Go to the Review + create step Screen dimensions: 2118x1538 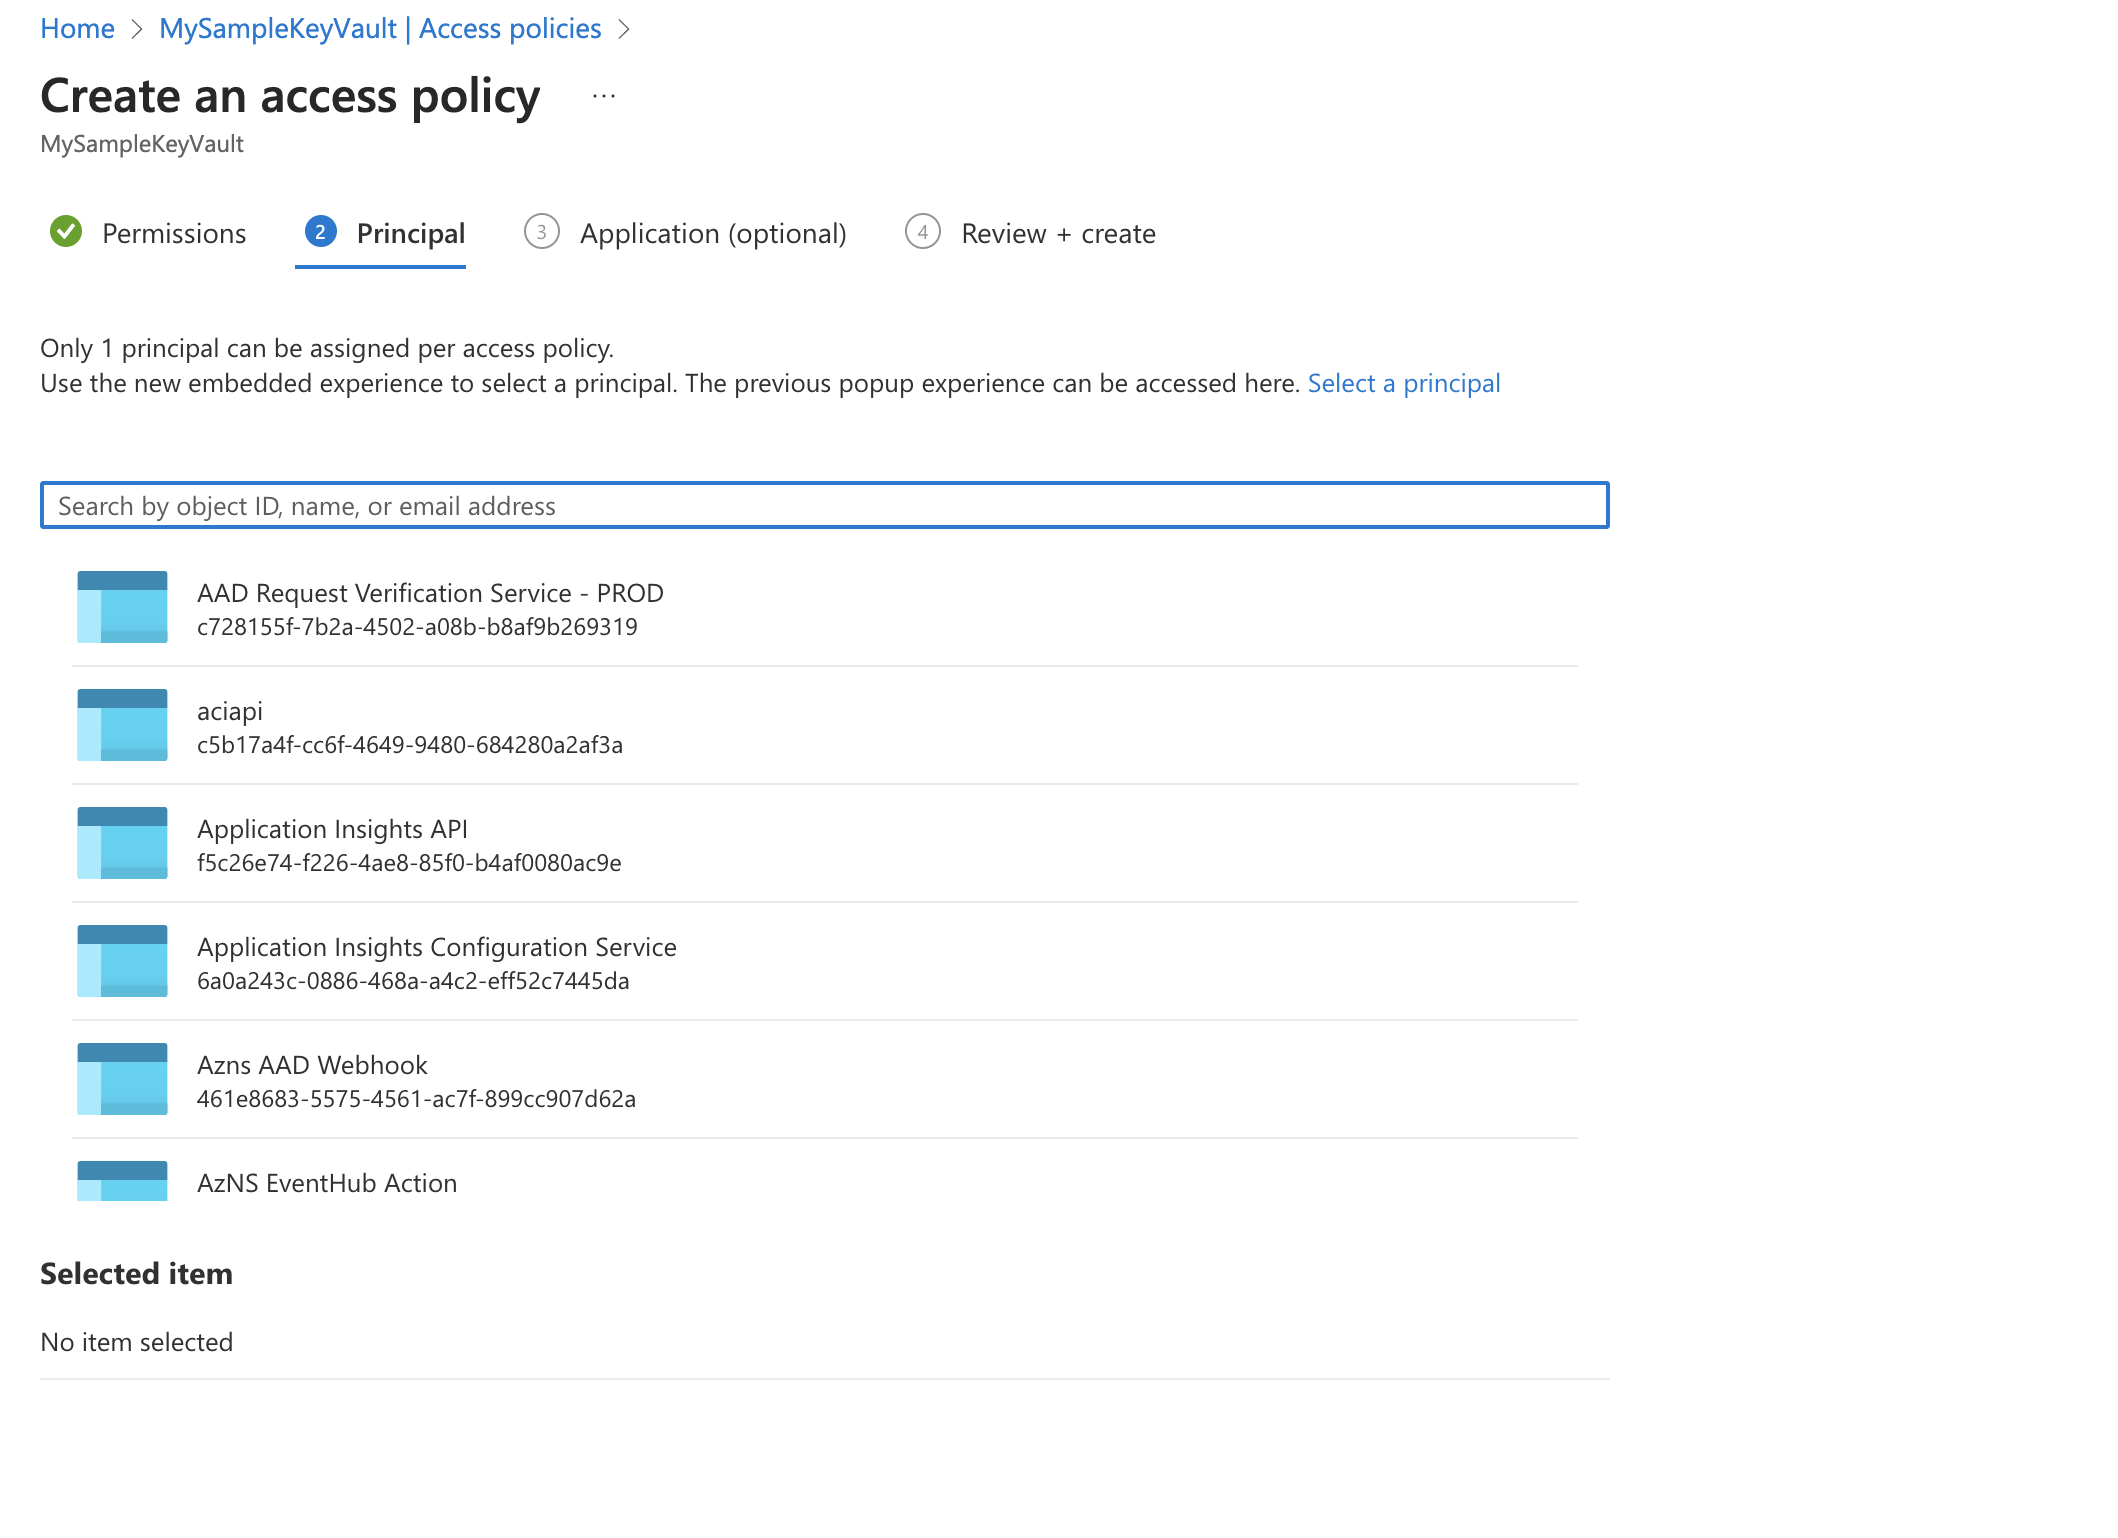click(x=1057, y=233)
